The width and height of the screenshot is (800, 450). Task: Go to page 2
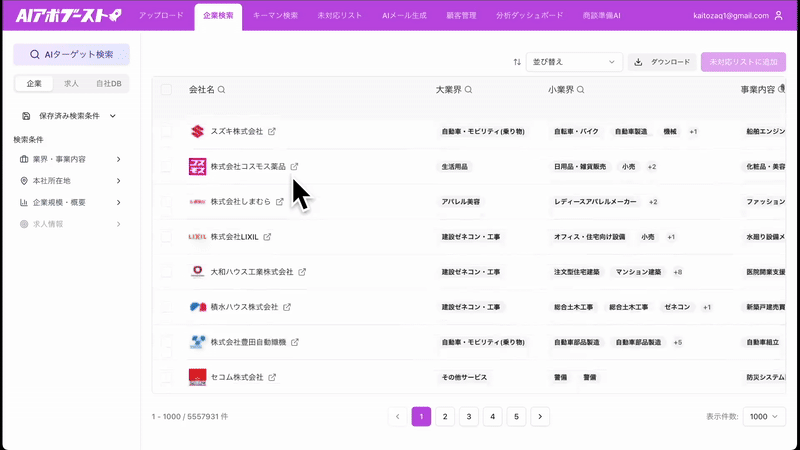tap(445, 417)
